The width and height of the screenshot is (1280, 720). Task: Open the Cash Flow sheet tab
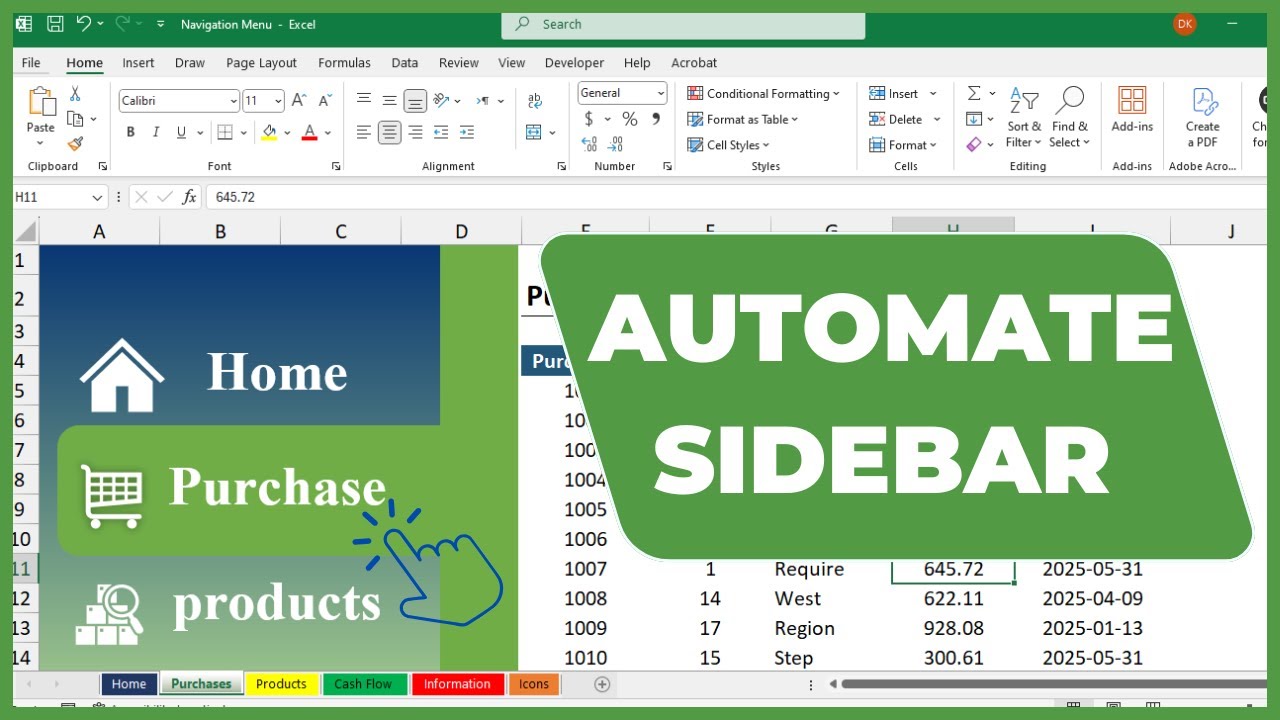363,684
